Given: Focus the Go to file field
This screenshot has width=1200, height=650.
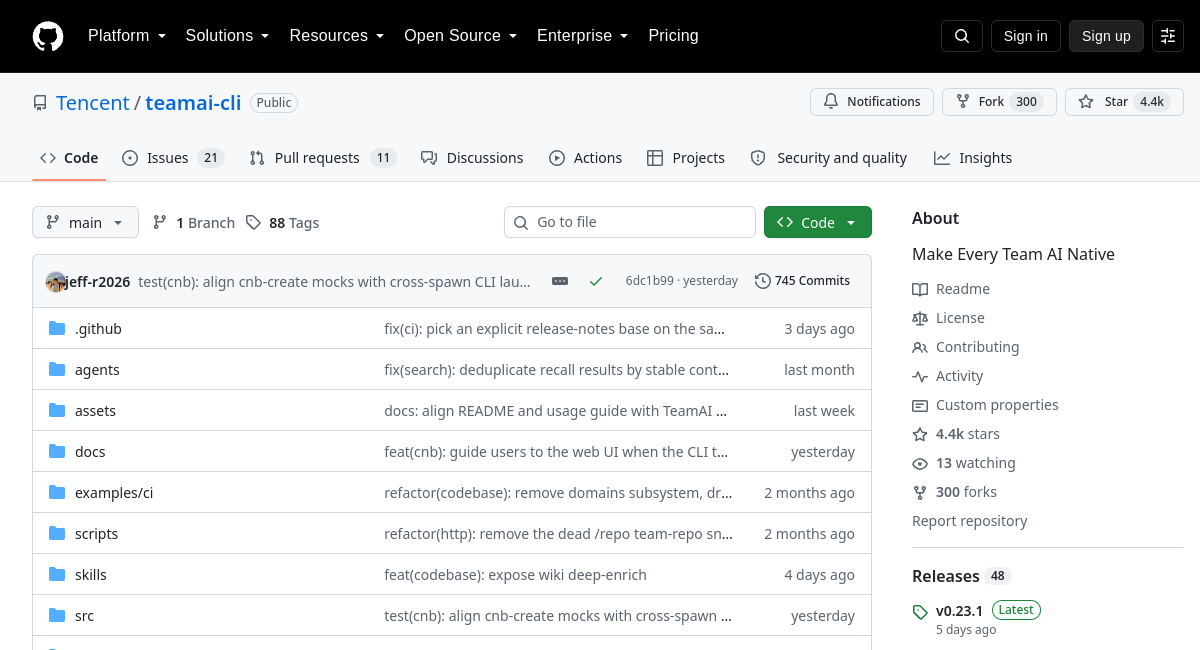Looking at the screenshot, I should (x=630, y=222).
